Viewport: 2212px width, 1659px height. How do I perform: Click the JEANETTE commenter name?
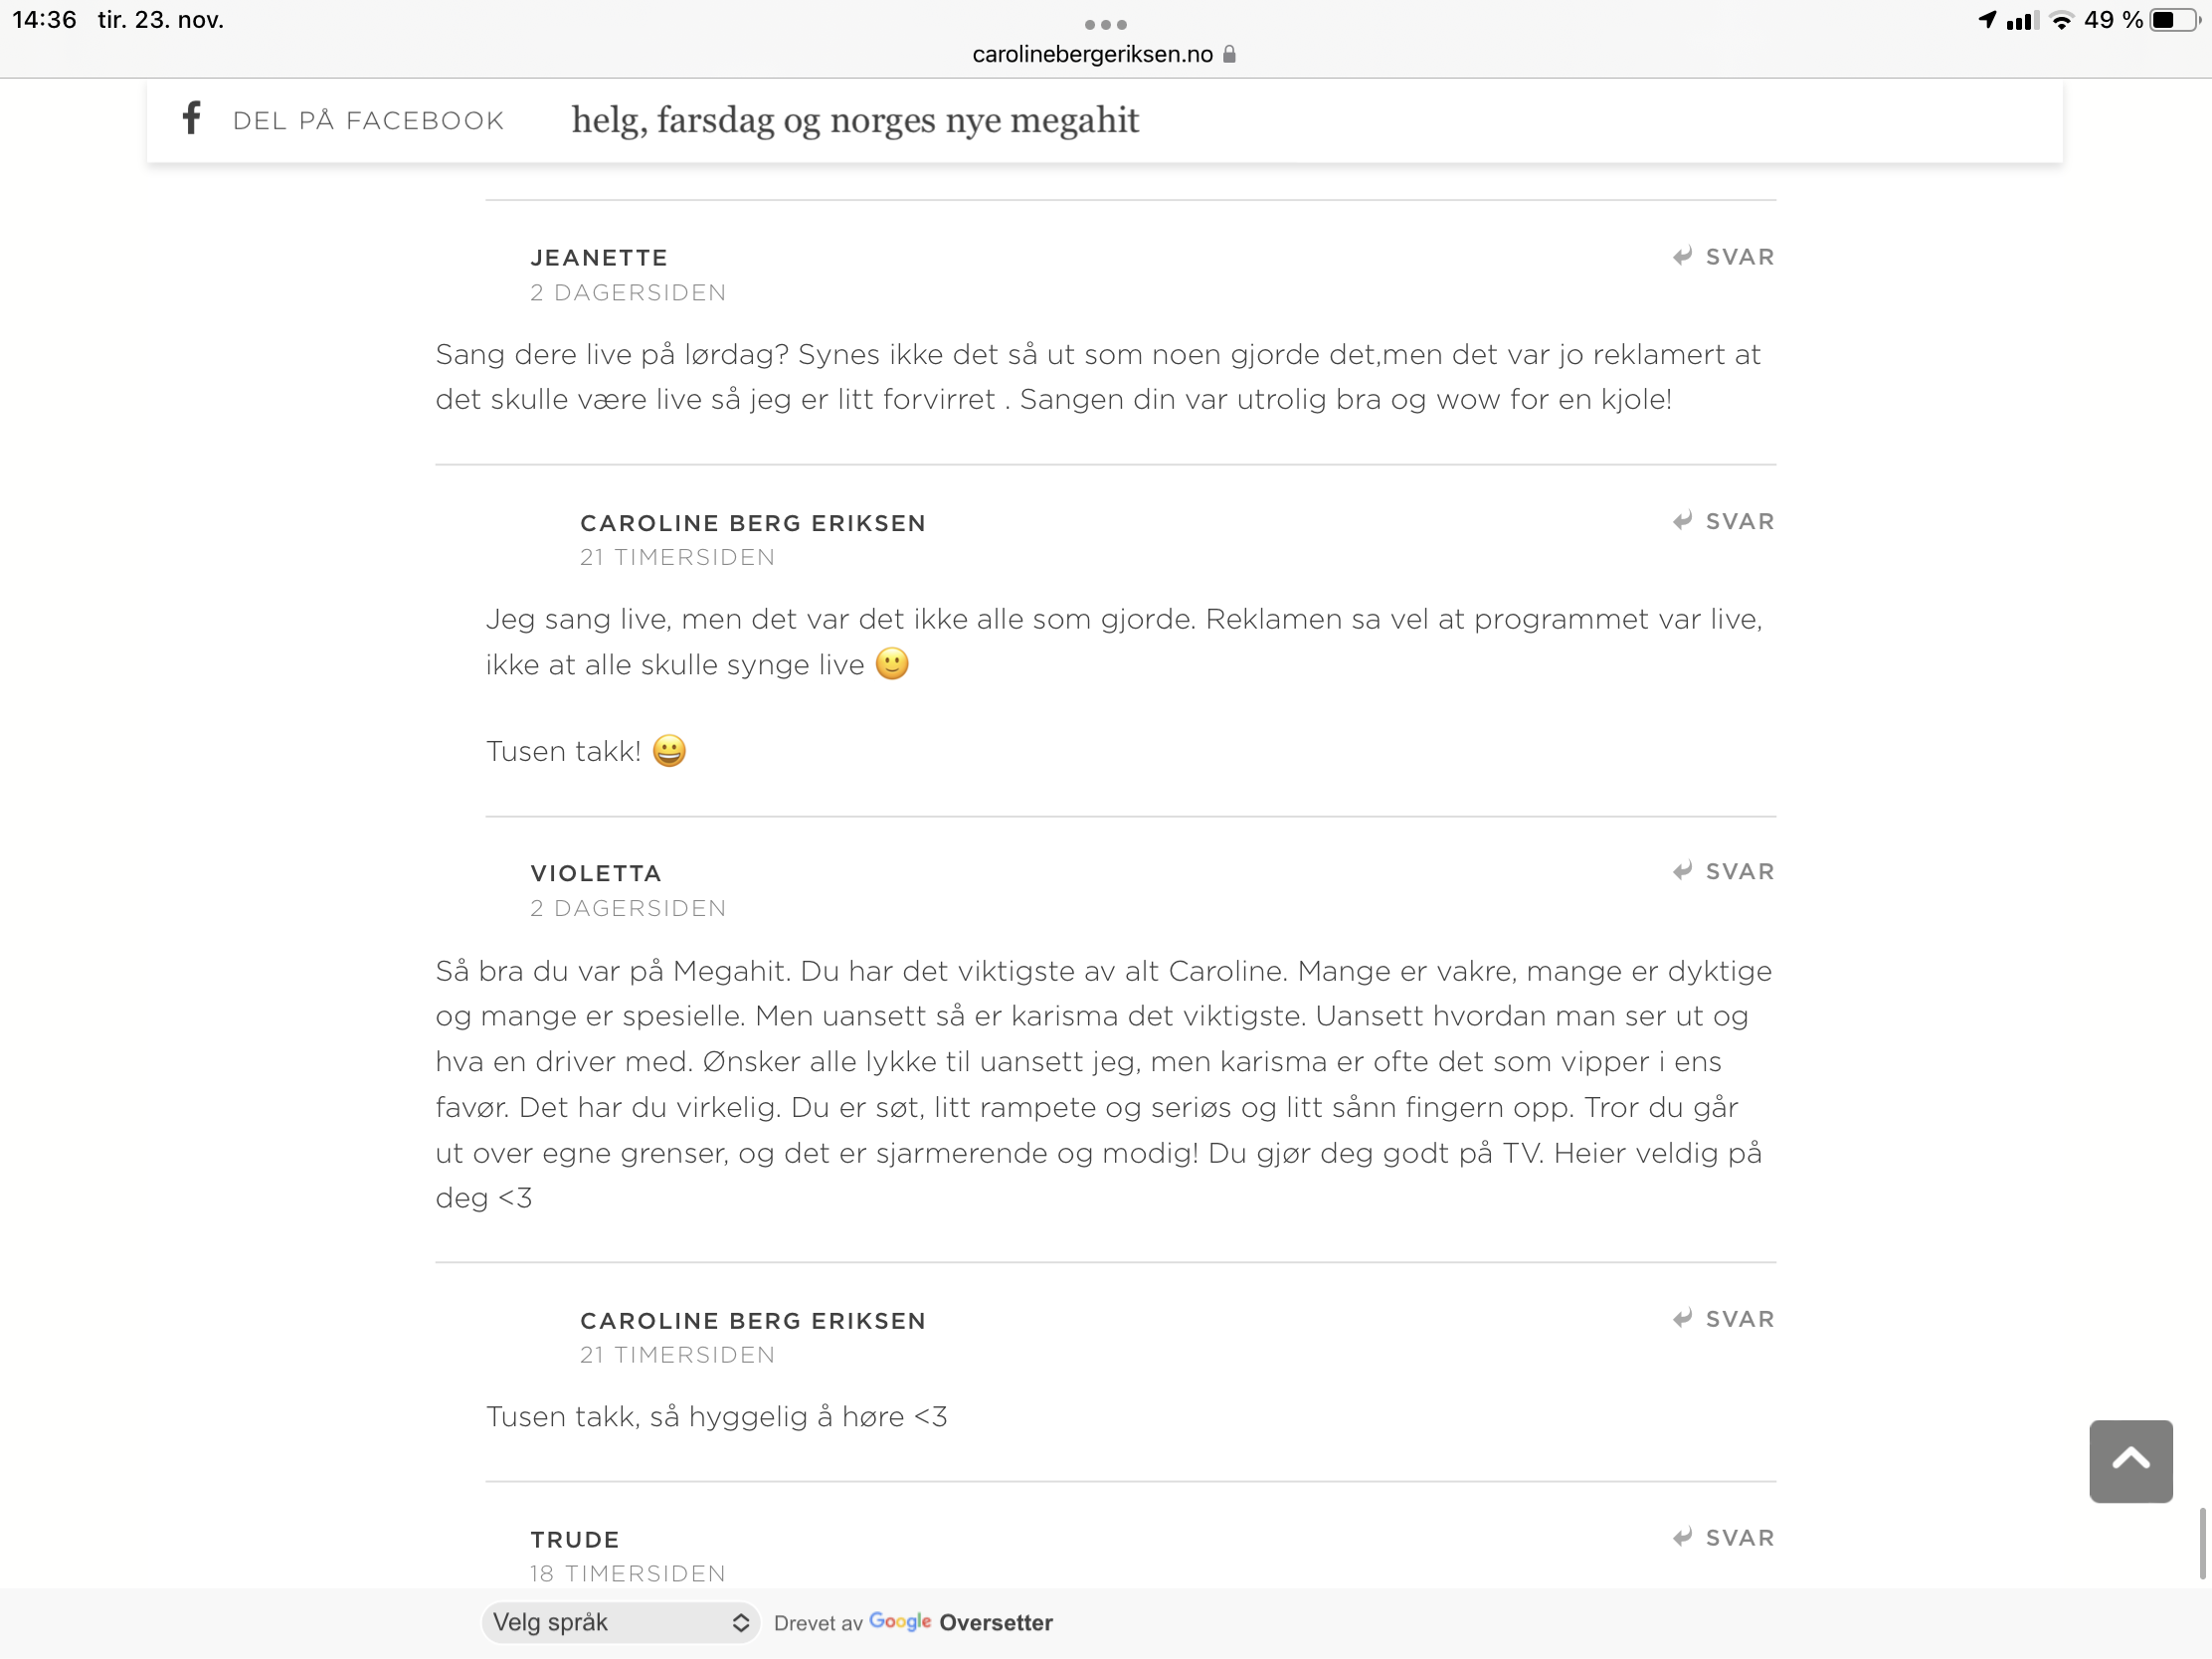[x=599, y=258]
